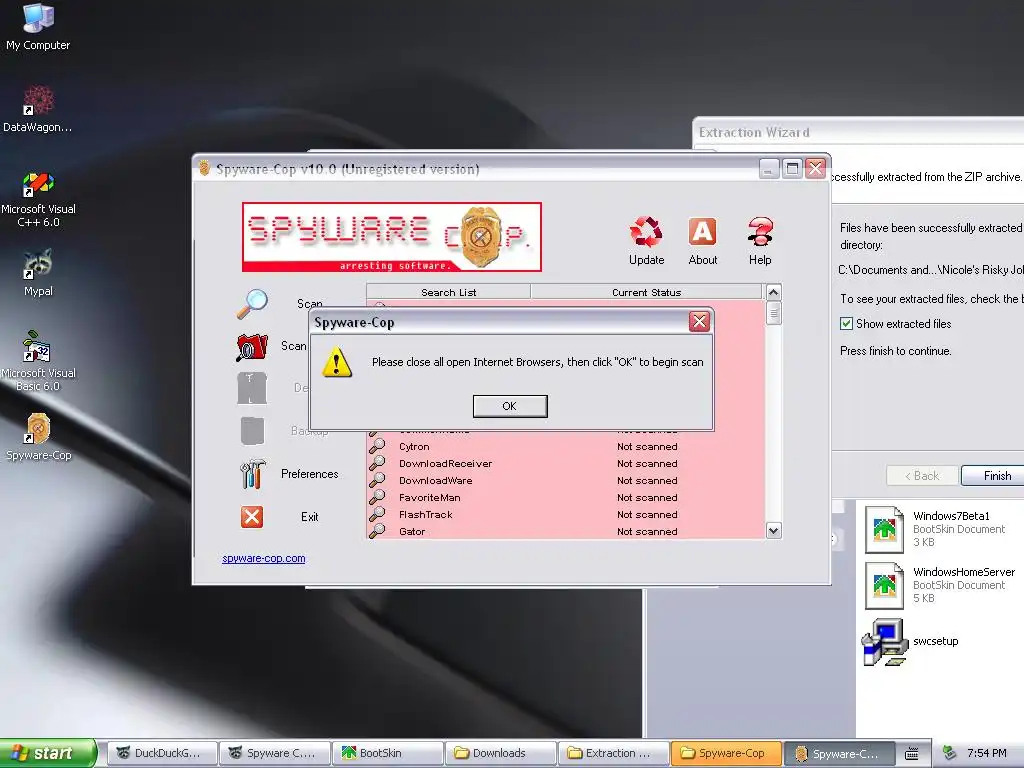
Task: Click the magnifier icon beside DownloadReceiver
Action: (377, 463)
